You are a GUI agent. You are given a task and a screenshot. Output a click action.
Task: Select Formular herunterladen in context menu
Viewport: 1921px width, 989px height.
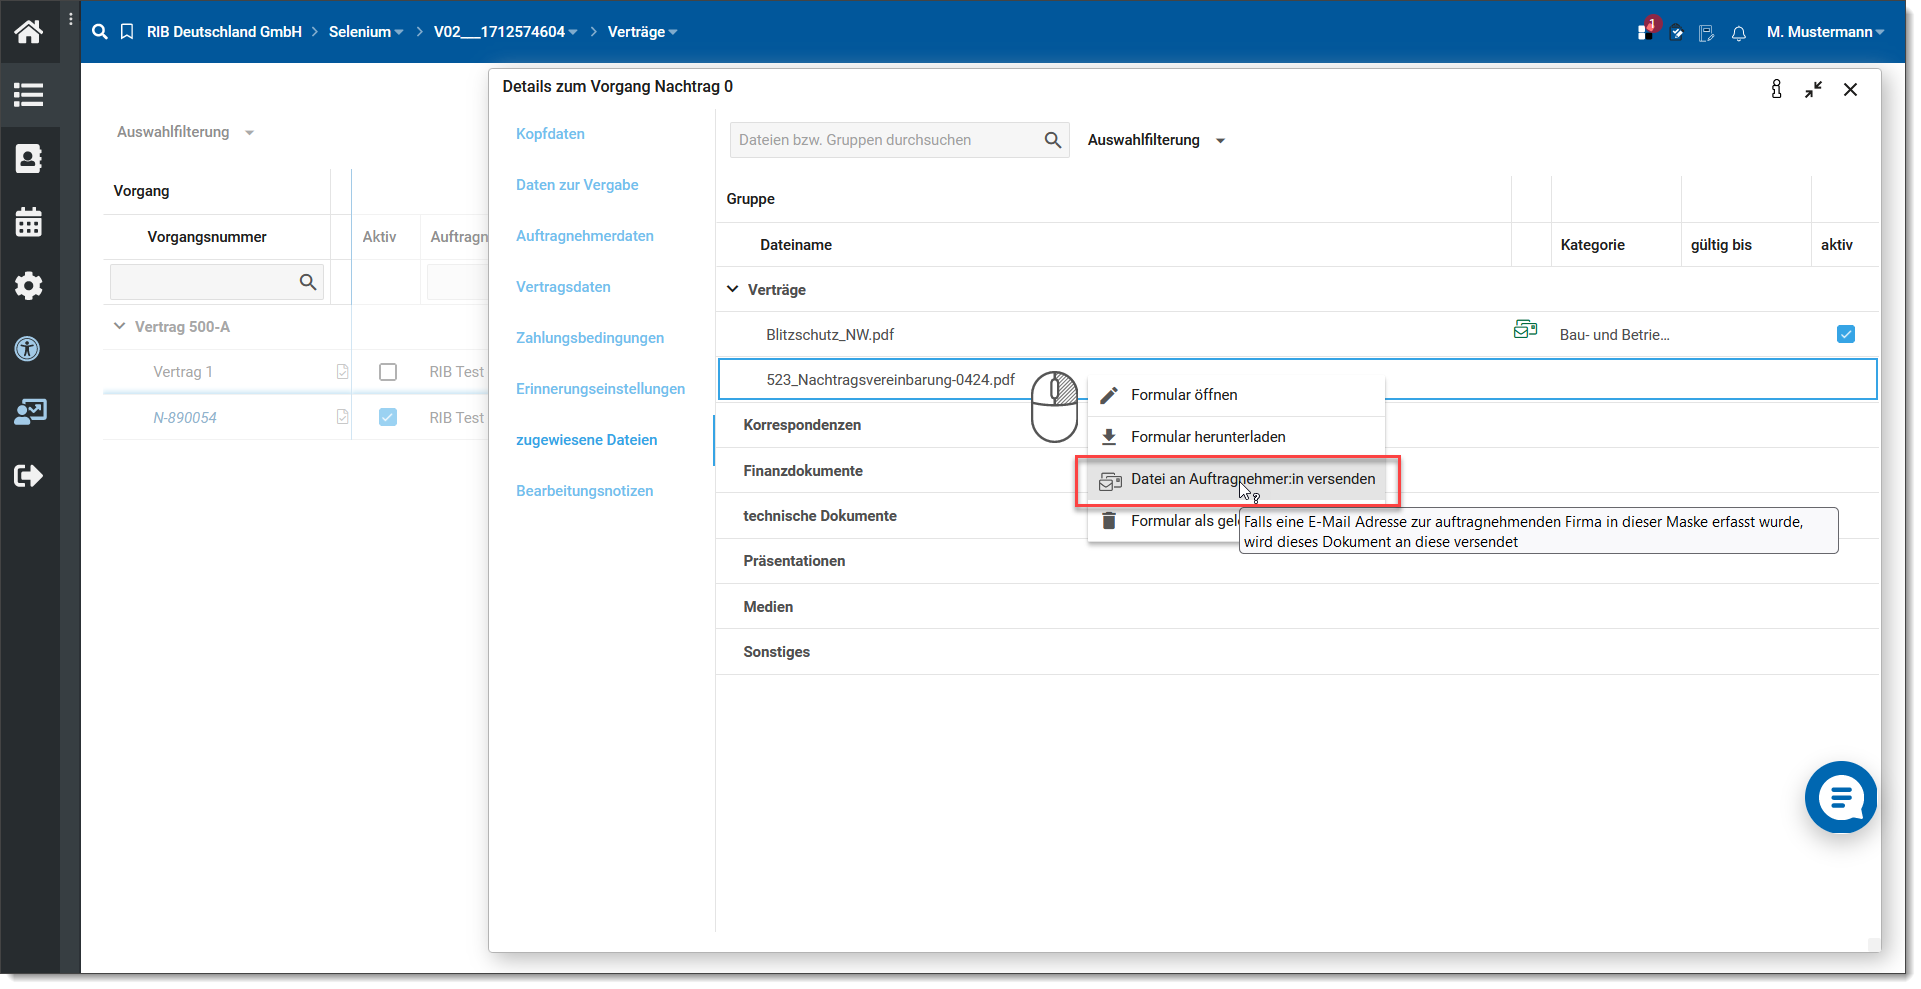click(x=1236, y=437)
